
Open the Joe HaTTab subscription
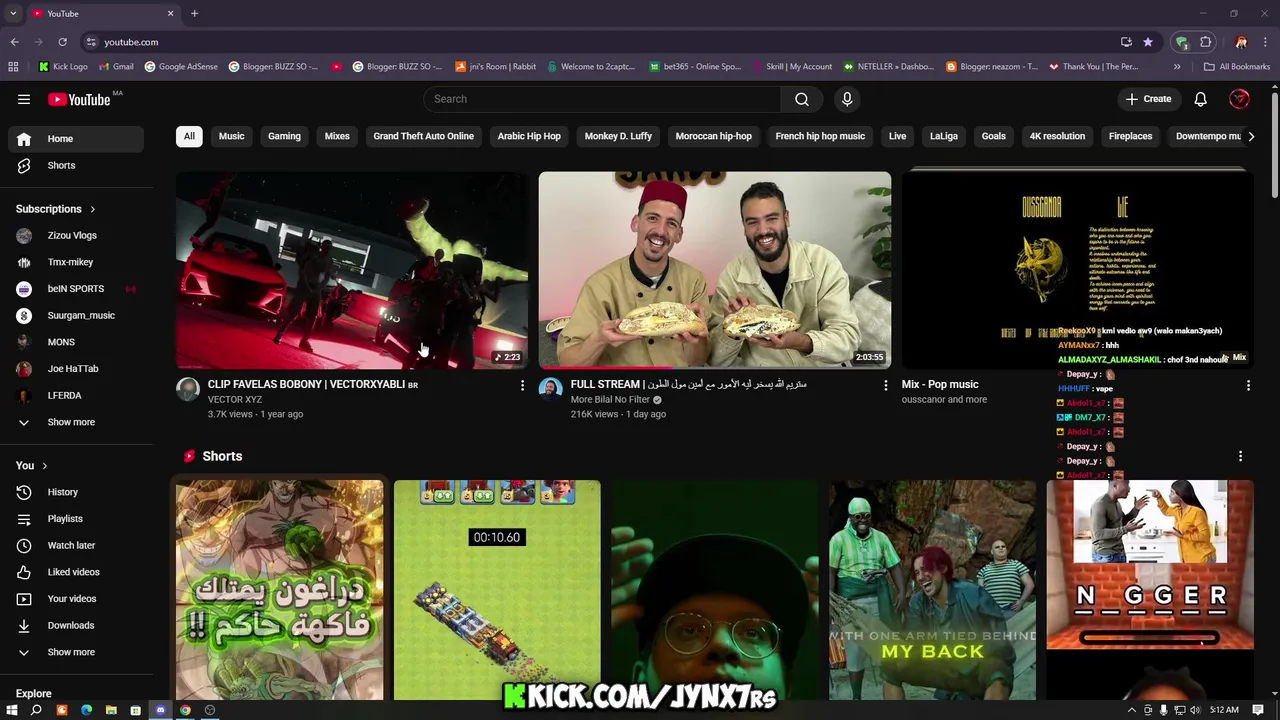coord(78,369)
